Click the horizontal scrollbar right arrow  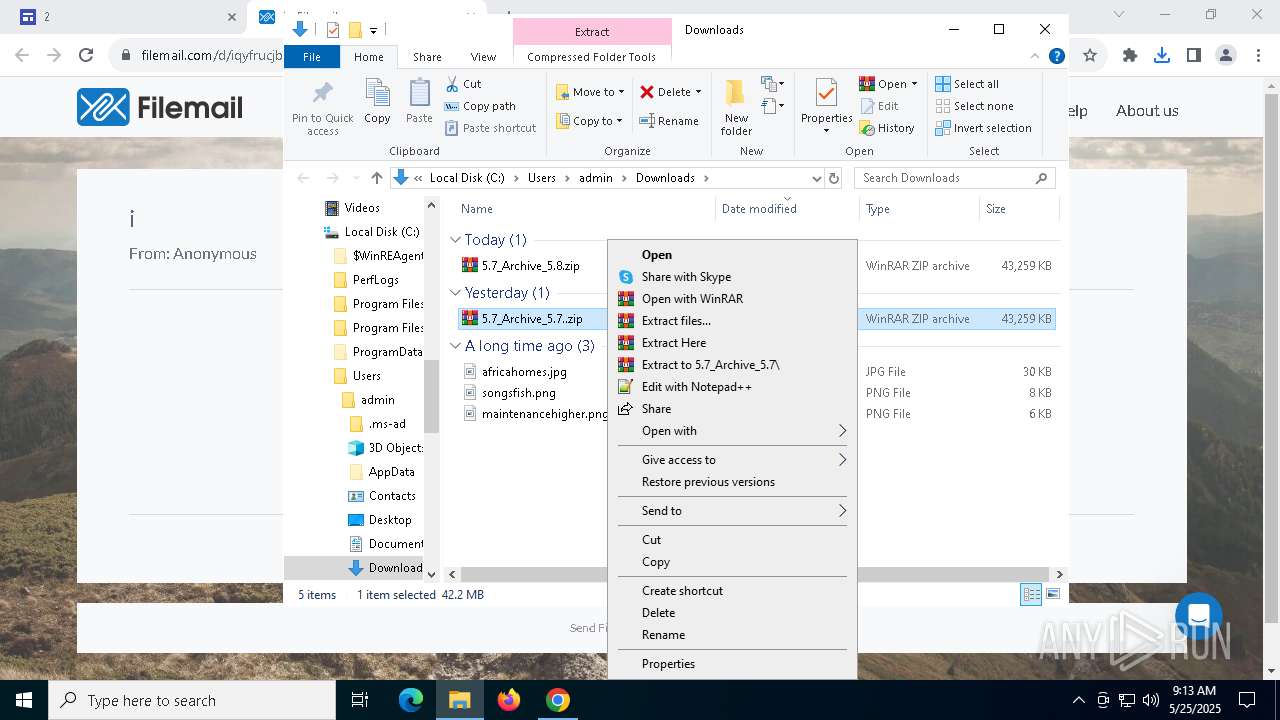1059,574
